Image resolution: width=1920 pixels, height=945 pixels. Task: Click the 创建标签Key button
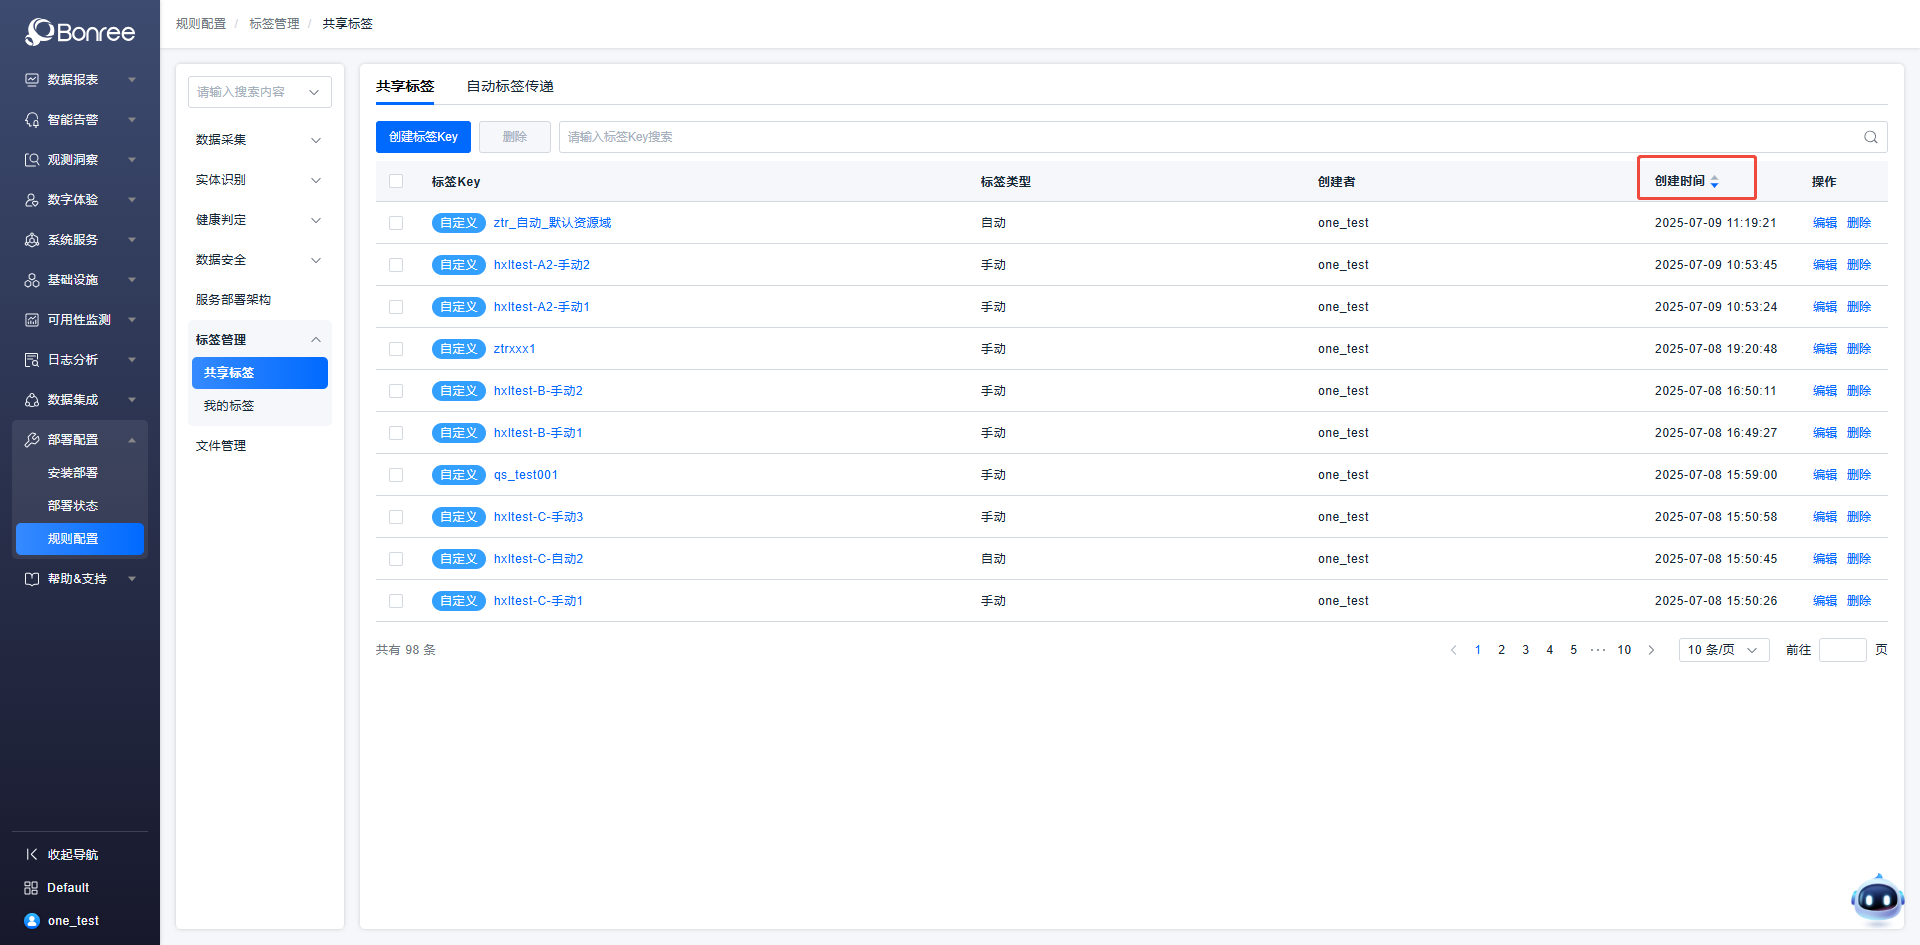(423, 137)
